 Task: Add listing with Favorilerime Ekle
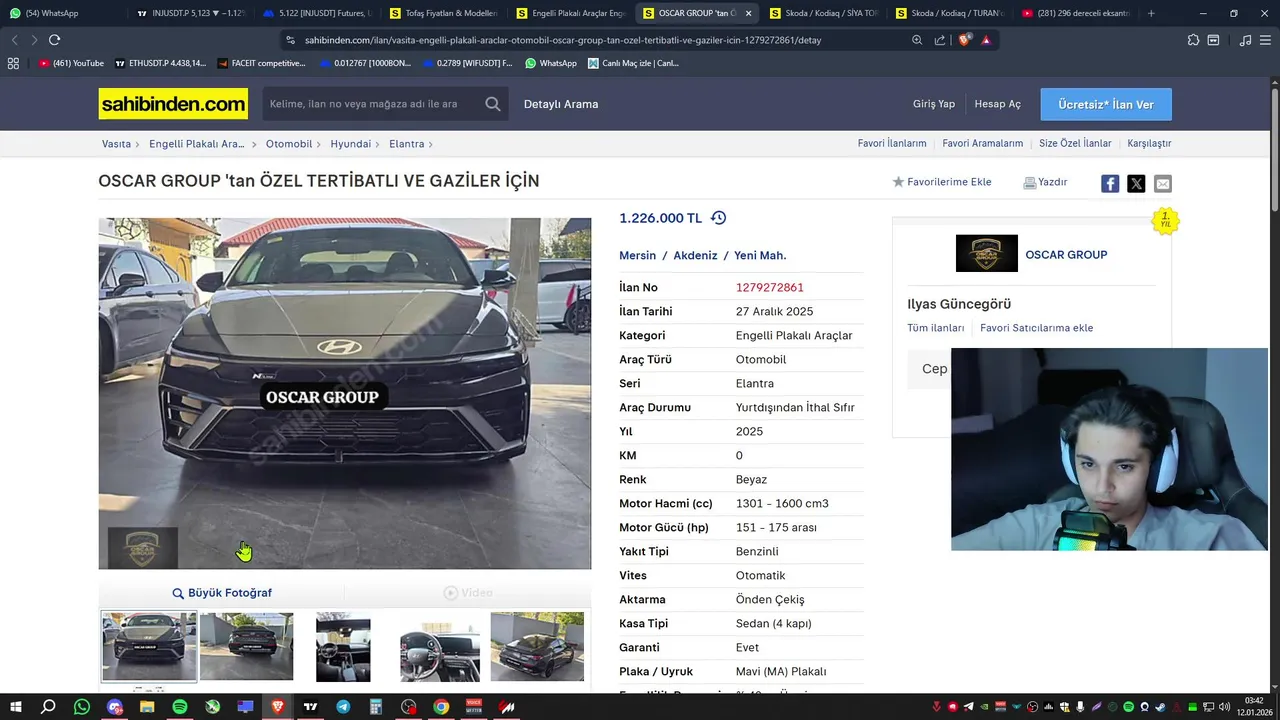point(942,182)
